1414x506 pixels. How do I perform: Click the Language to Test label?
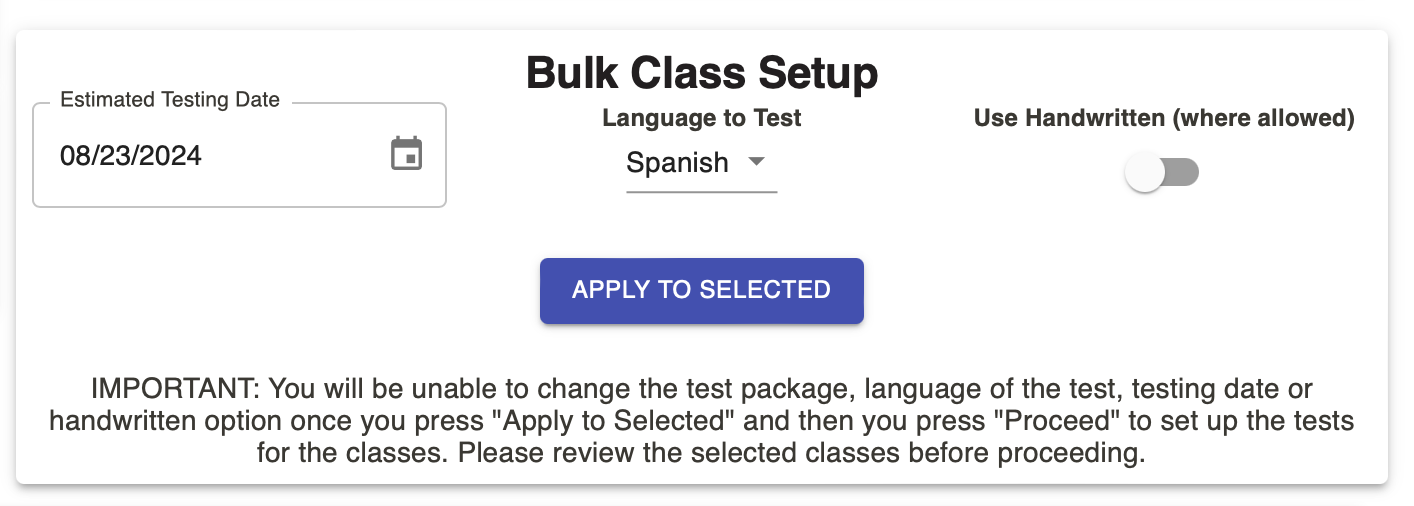tap(702, 118)
